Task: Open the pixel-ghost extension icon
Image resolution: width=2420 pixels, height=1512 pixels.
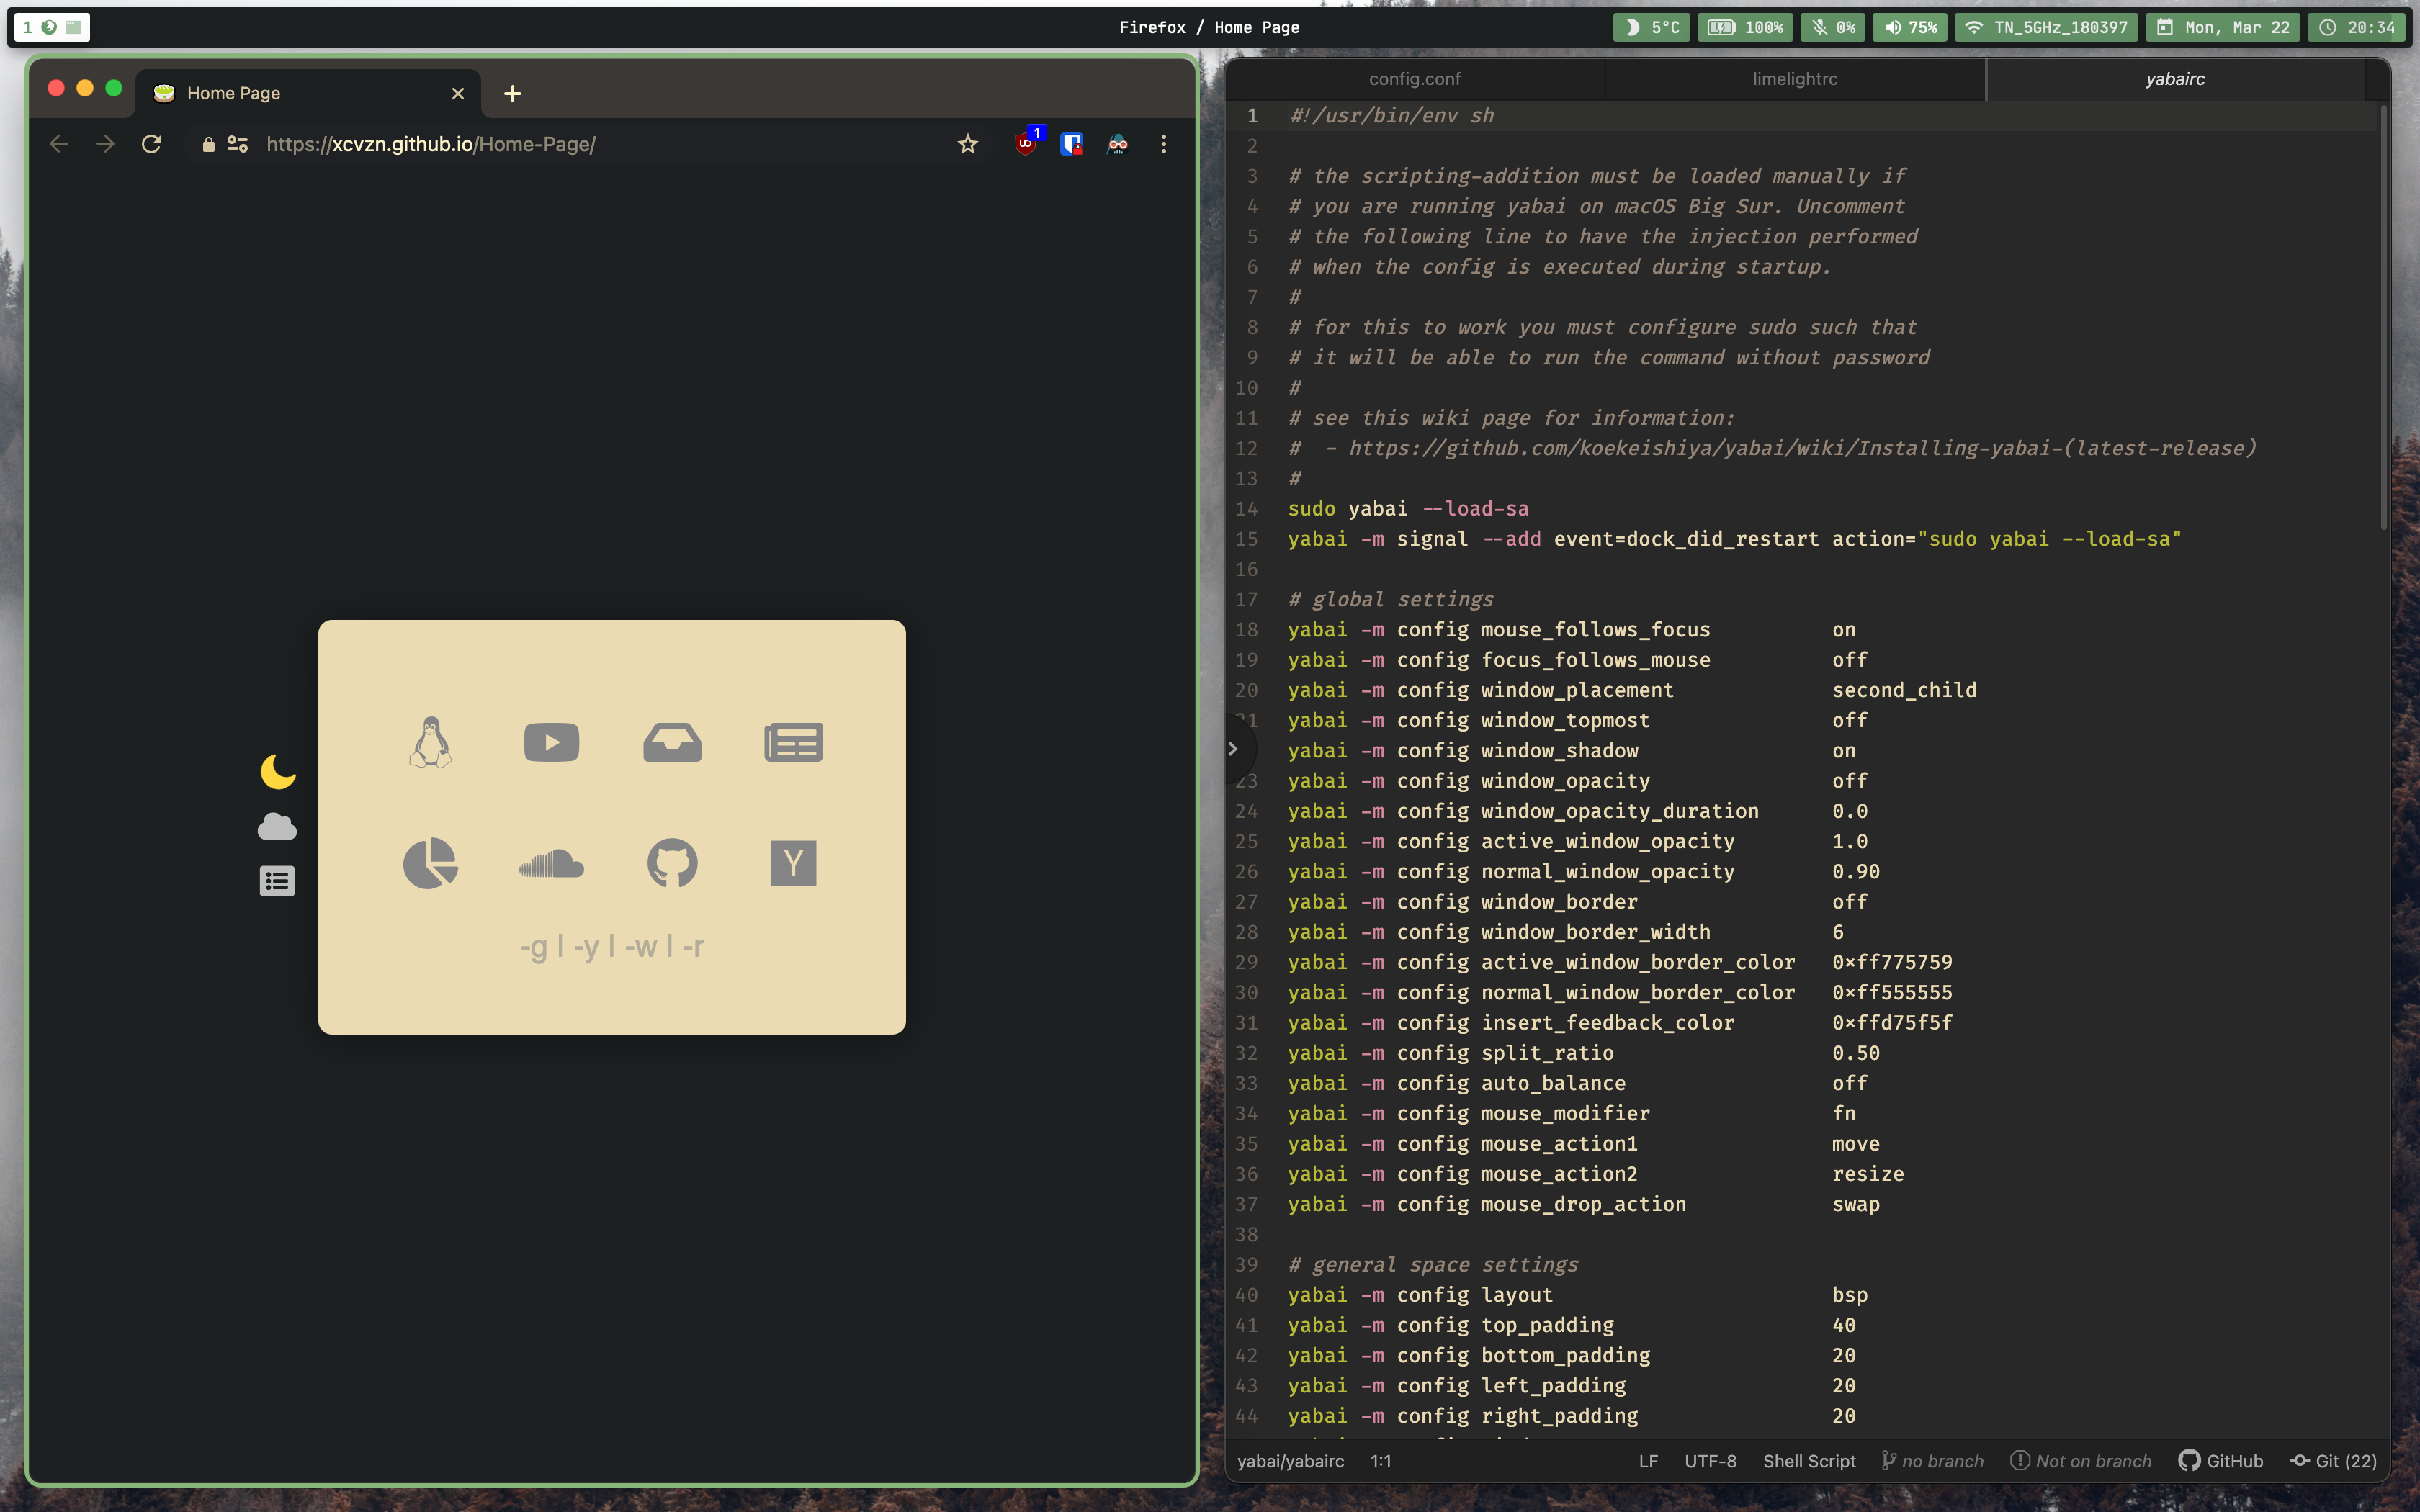Action: tap(1117, 144)
